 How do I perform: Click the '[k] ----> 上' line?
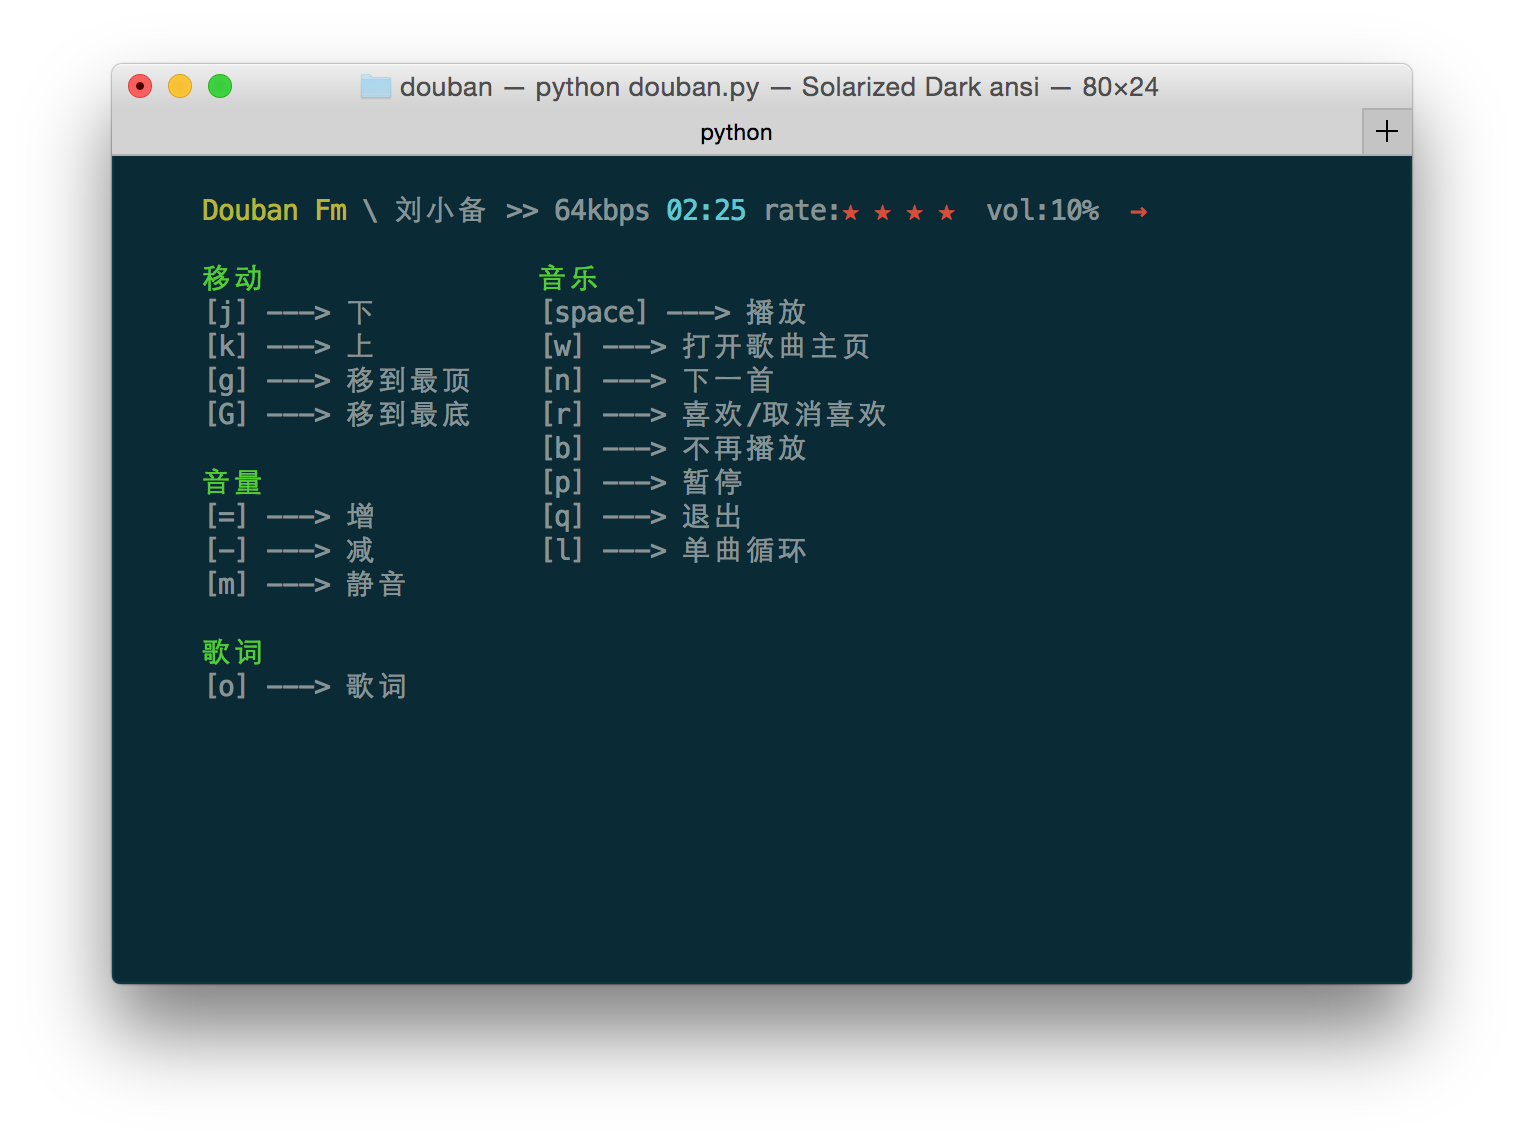290,346
